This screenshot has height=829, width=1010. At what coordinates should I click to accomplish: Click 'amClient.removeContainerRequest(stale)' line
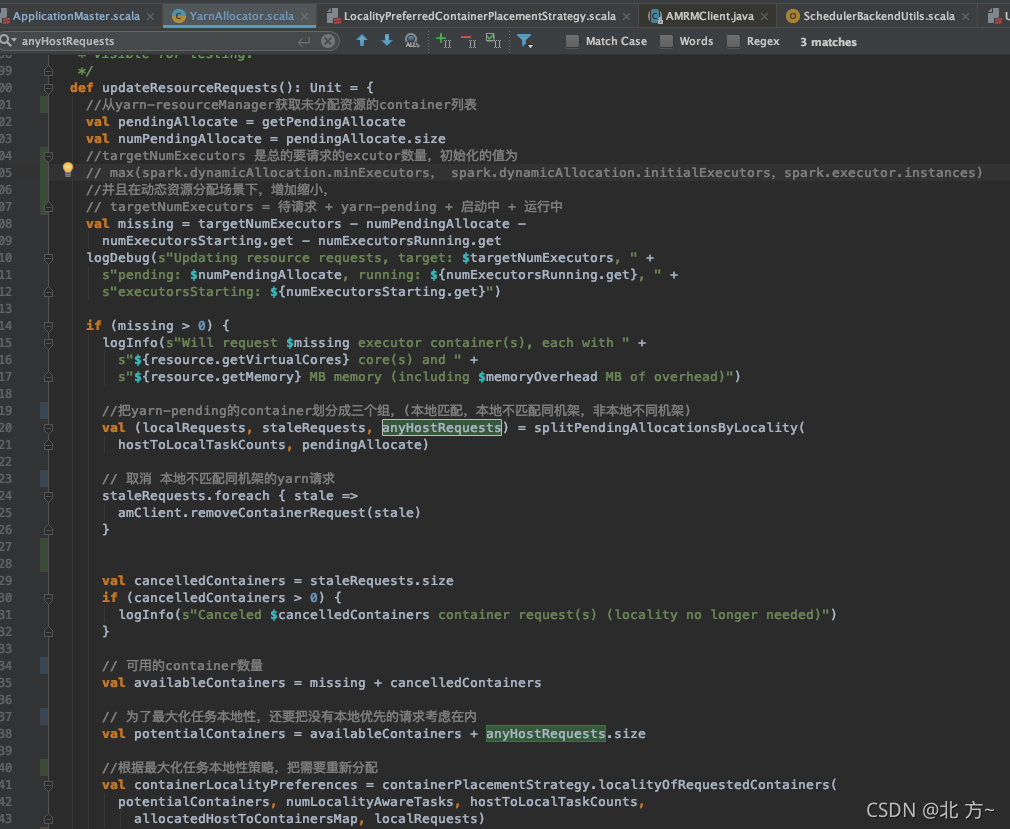pyautogui.click(x=269, y=513)
